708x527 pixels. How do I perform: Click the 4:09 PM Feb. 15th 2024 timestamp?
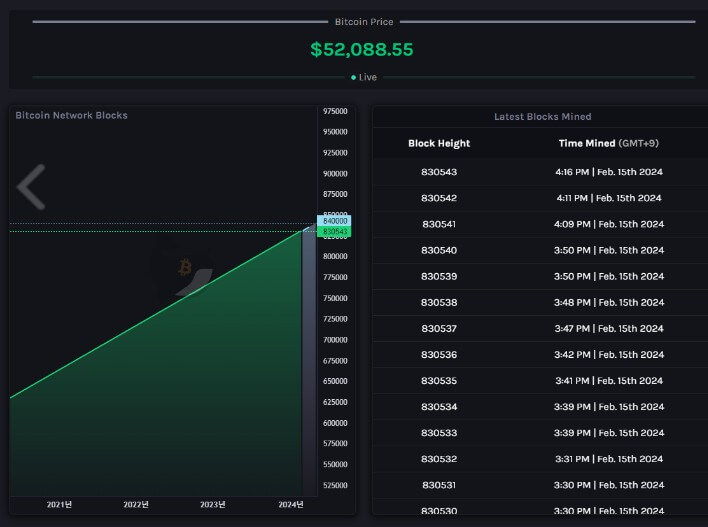point(609,224)
